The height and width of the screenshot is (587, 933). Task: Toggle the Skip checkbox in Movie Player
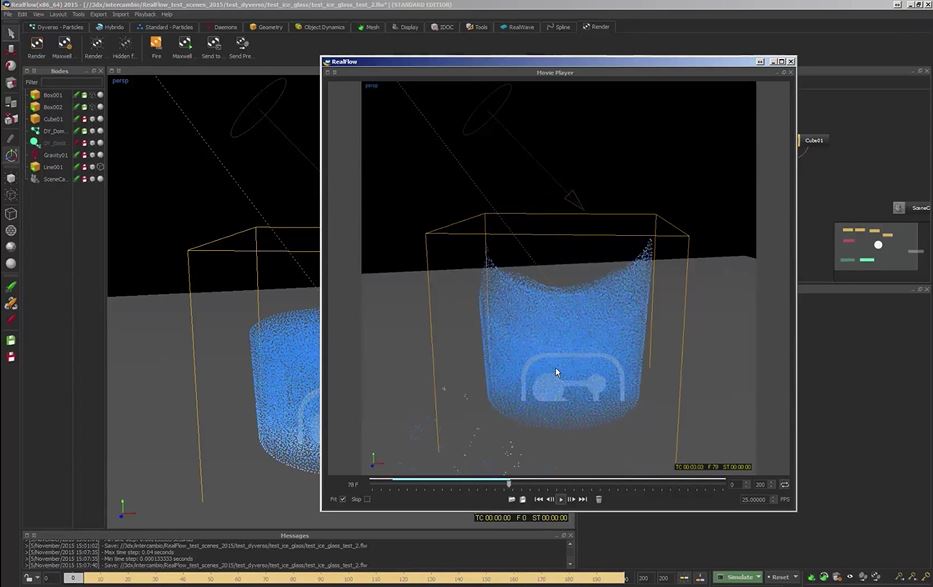[x=367, y=499]
